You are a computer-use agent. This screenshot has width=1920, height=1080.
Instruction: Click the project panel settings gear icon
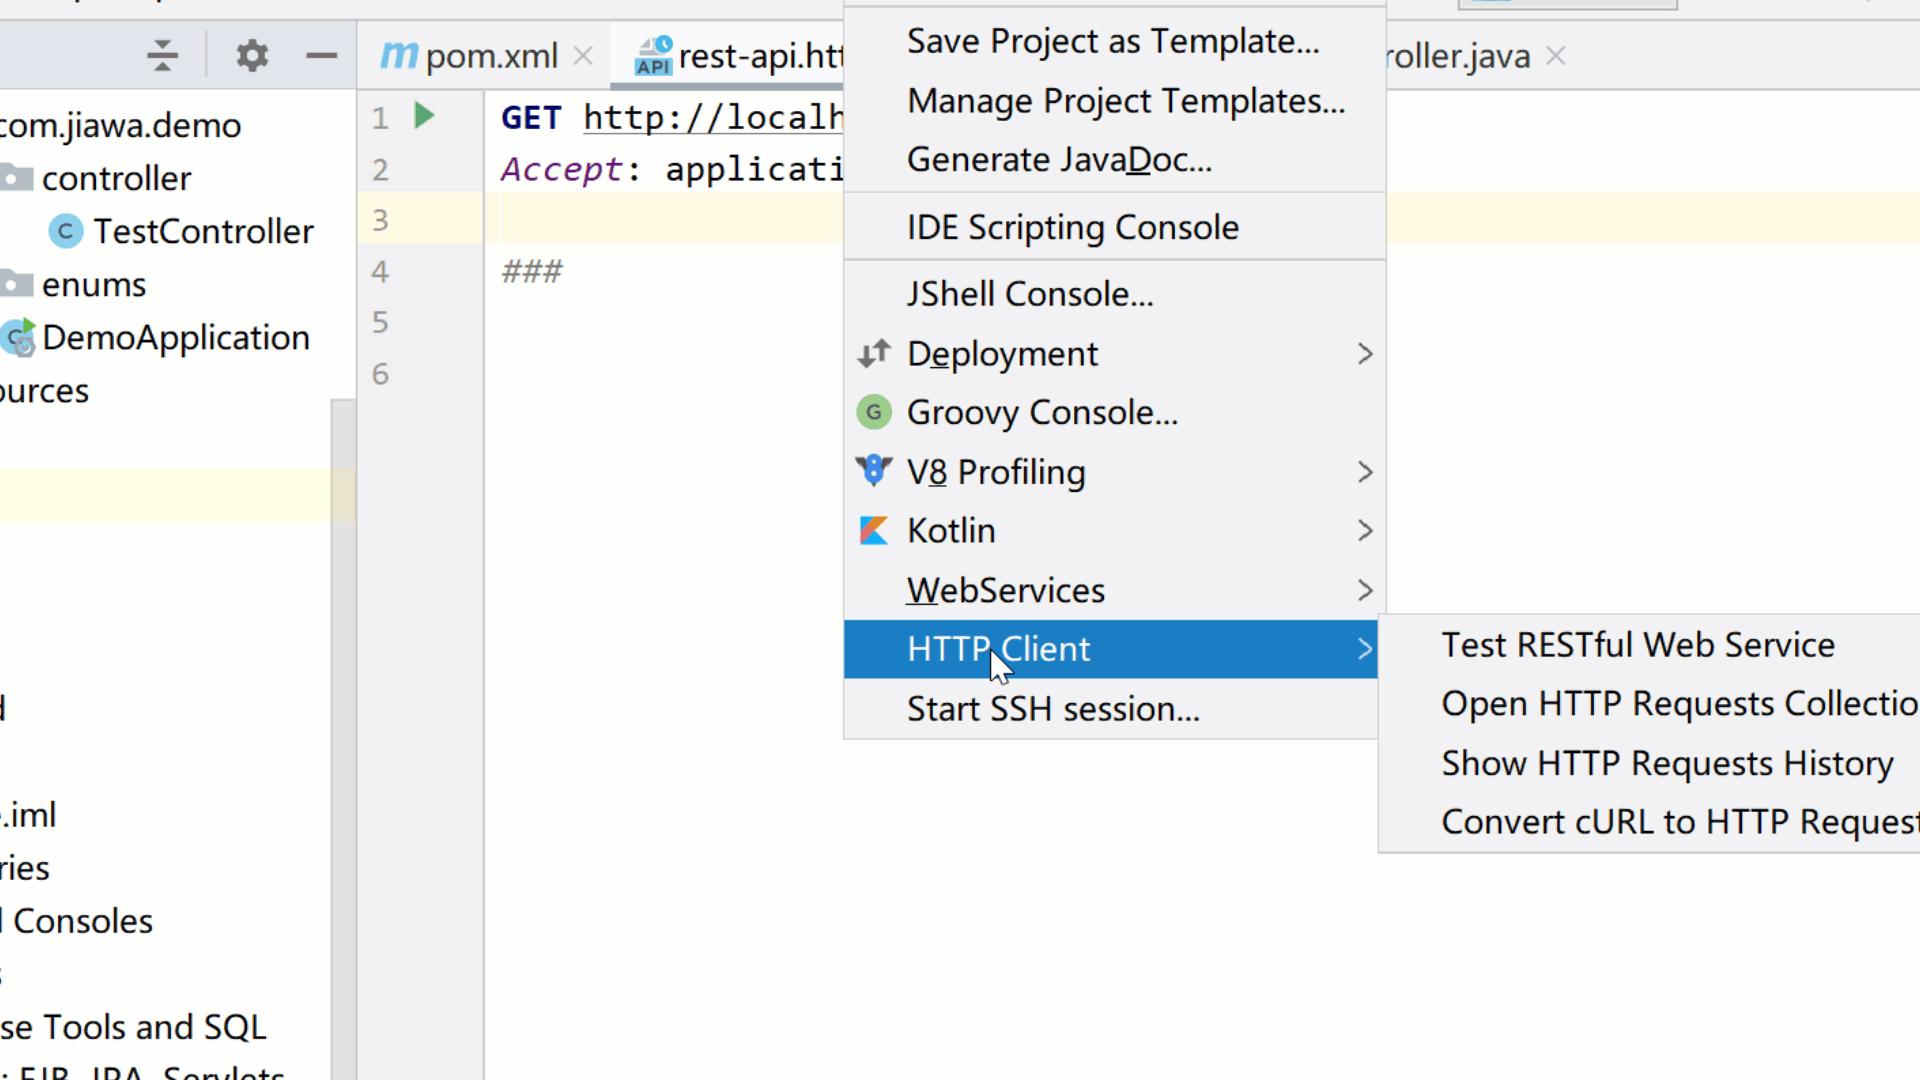[x=252, y=55]
